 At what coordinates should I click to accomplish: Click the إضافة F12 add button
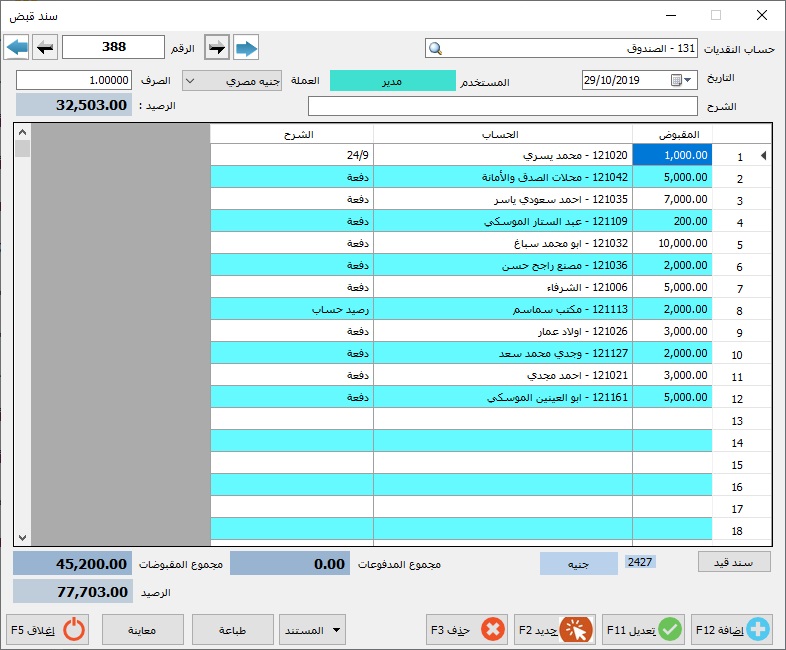732,629
